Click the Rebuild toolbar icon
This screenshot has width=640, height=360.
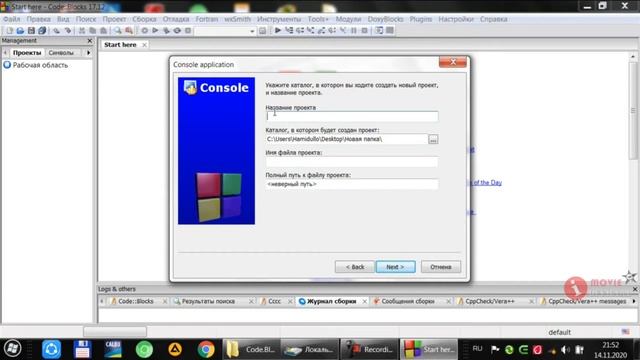pyautogui.click(x=177, y=31)
